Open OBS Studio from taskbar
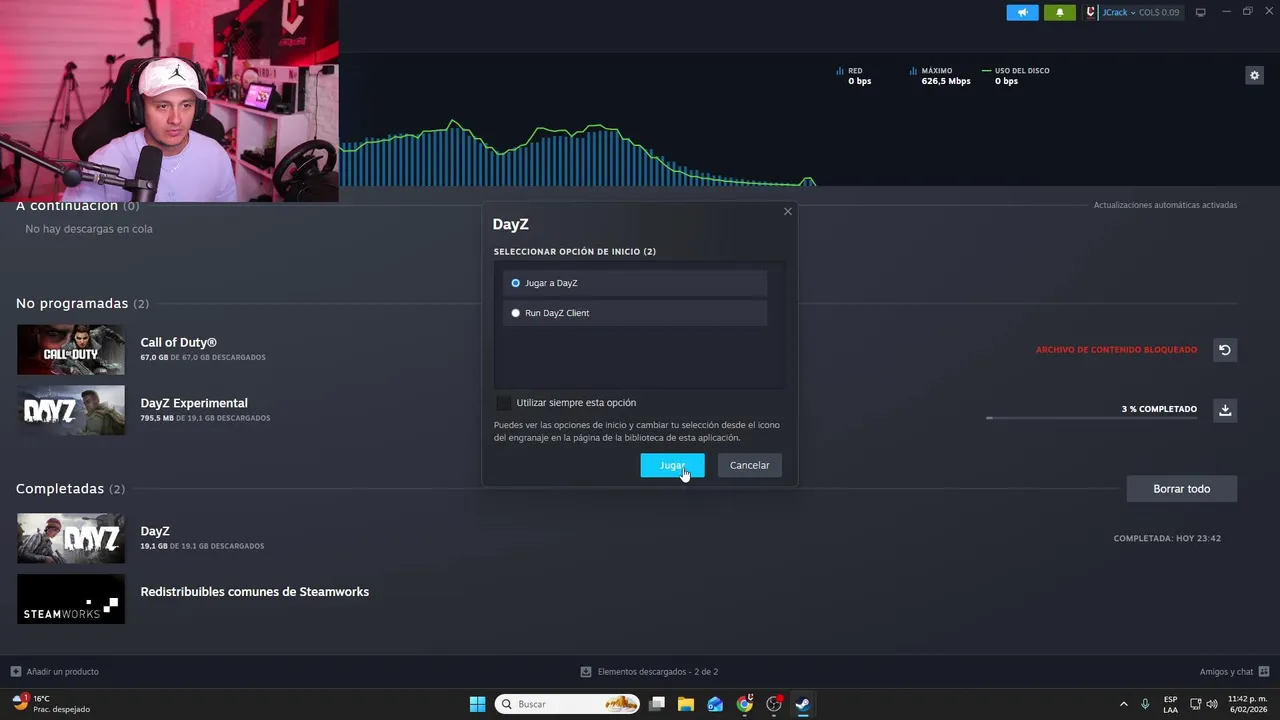Screen dimensions: 1280x720 [773, 704]
